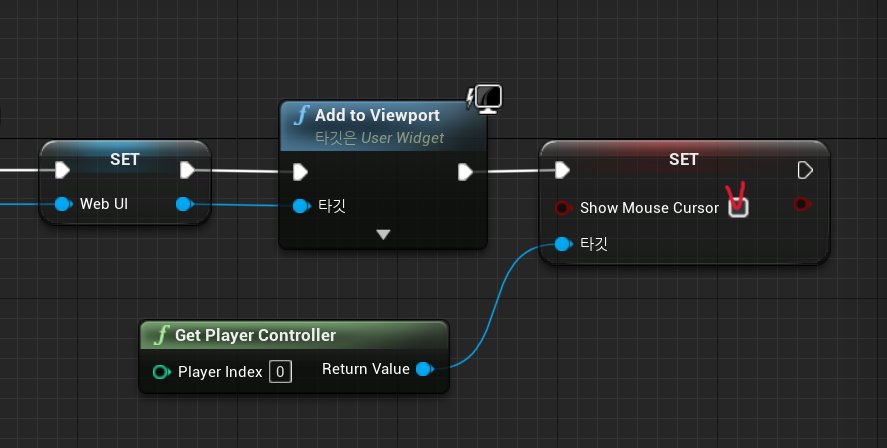Click Add to Viewport's execution input pin

coord(301,172)
